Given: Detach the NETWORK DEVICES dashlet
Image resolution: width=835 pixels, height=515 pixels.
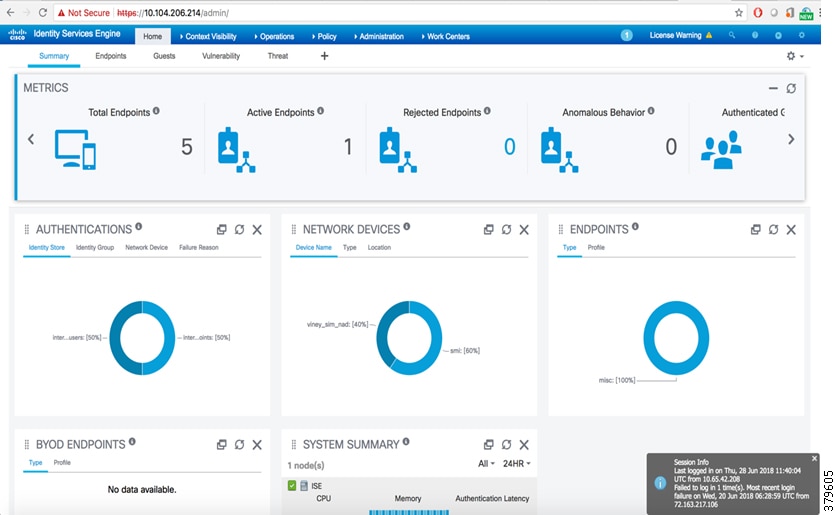Looking at the screenshot, I should [488, 230].
